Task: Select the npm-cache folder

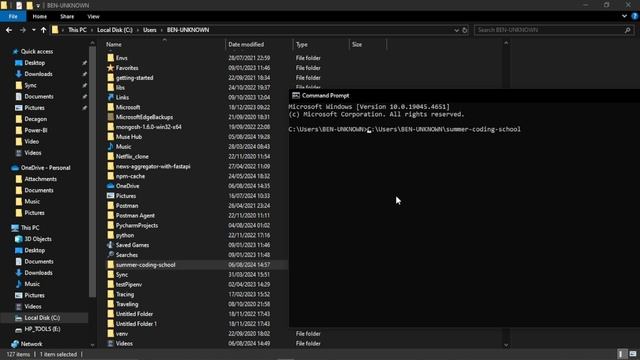Action: pyautogui.click(x=130, y=176)
